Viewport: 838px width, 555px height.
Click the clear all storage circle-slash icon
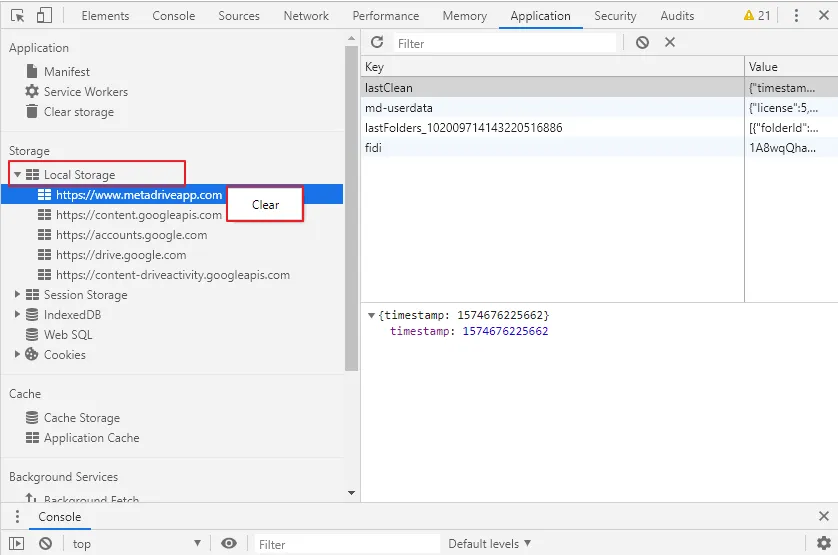click(642, 42)
